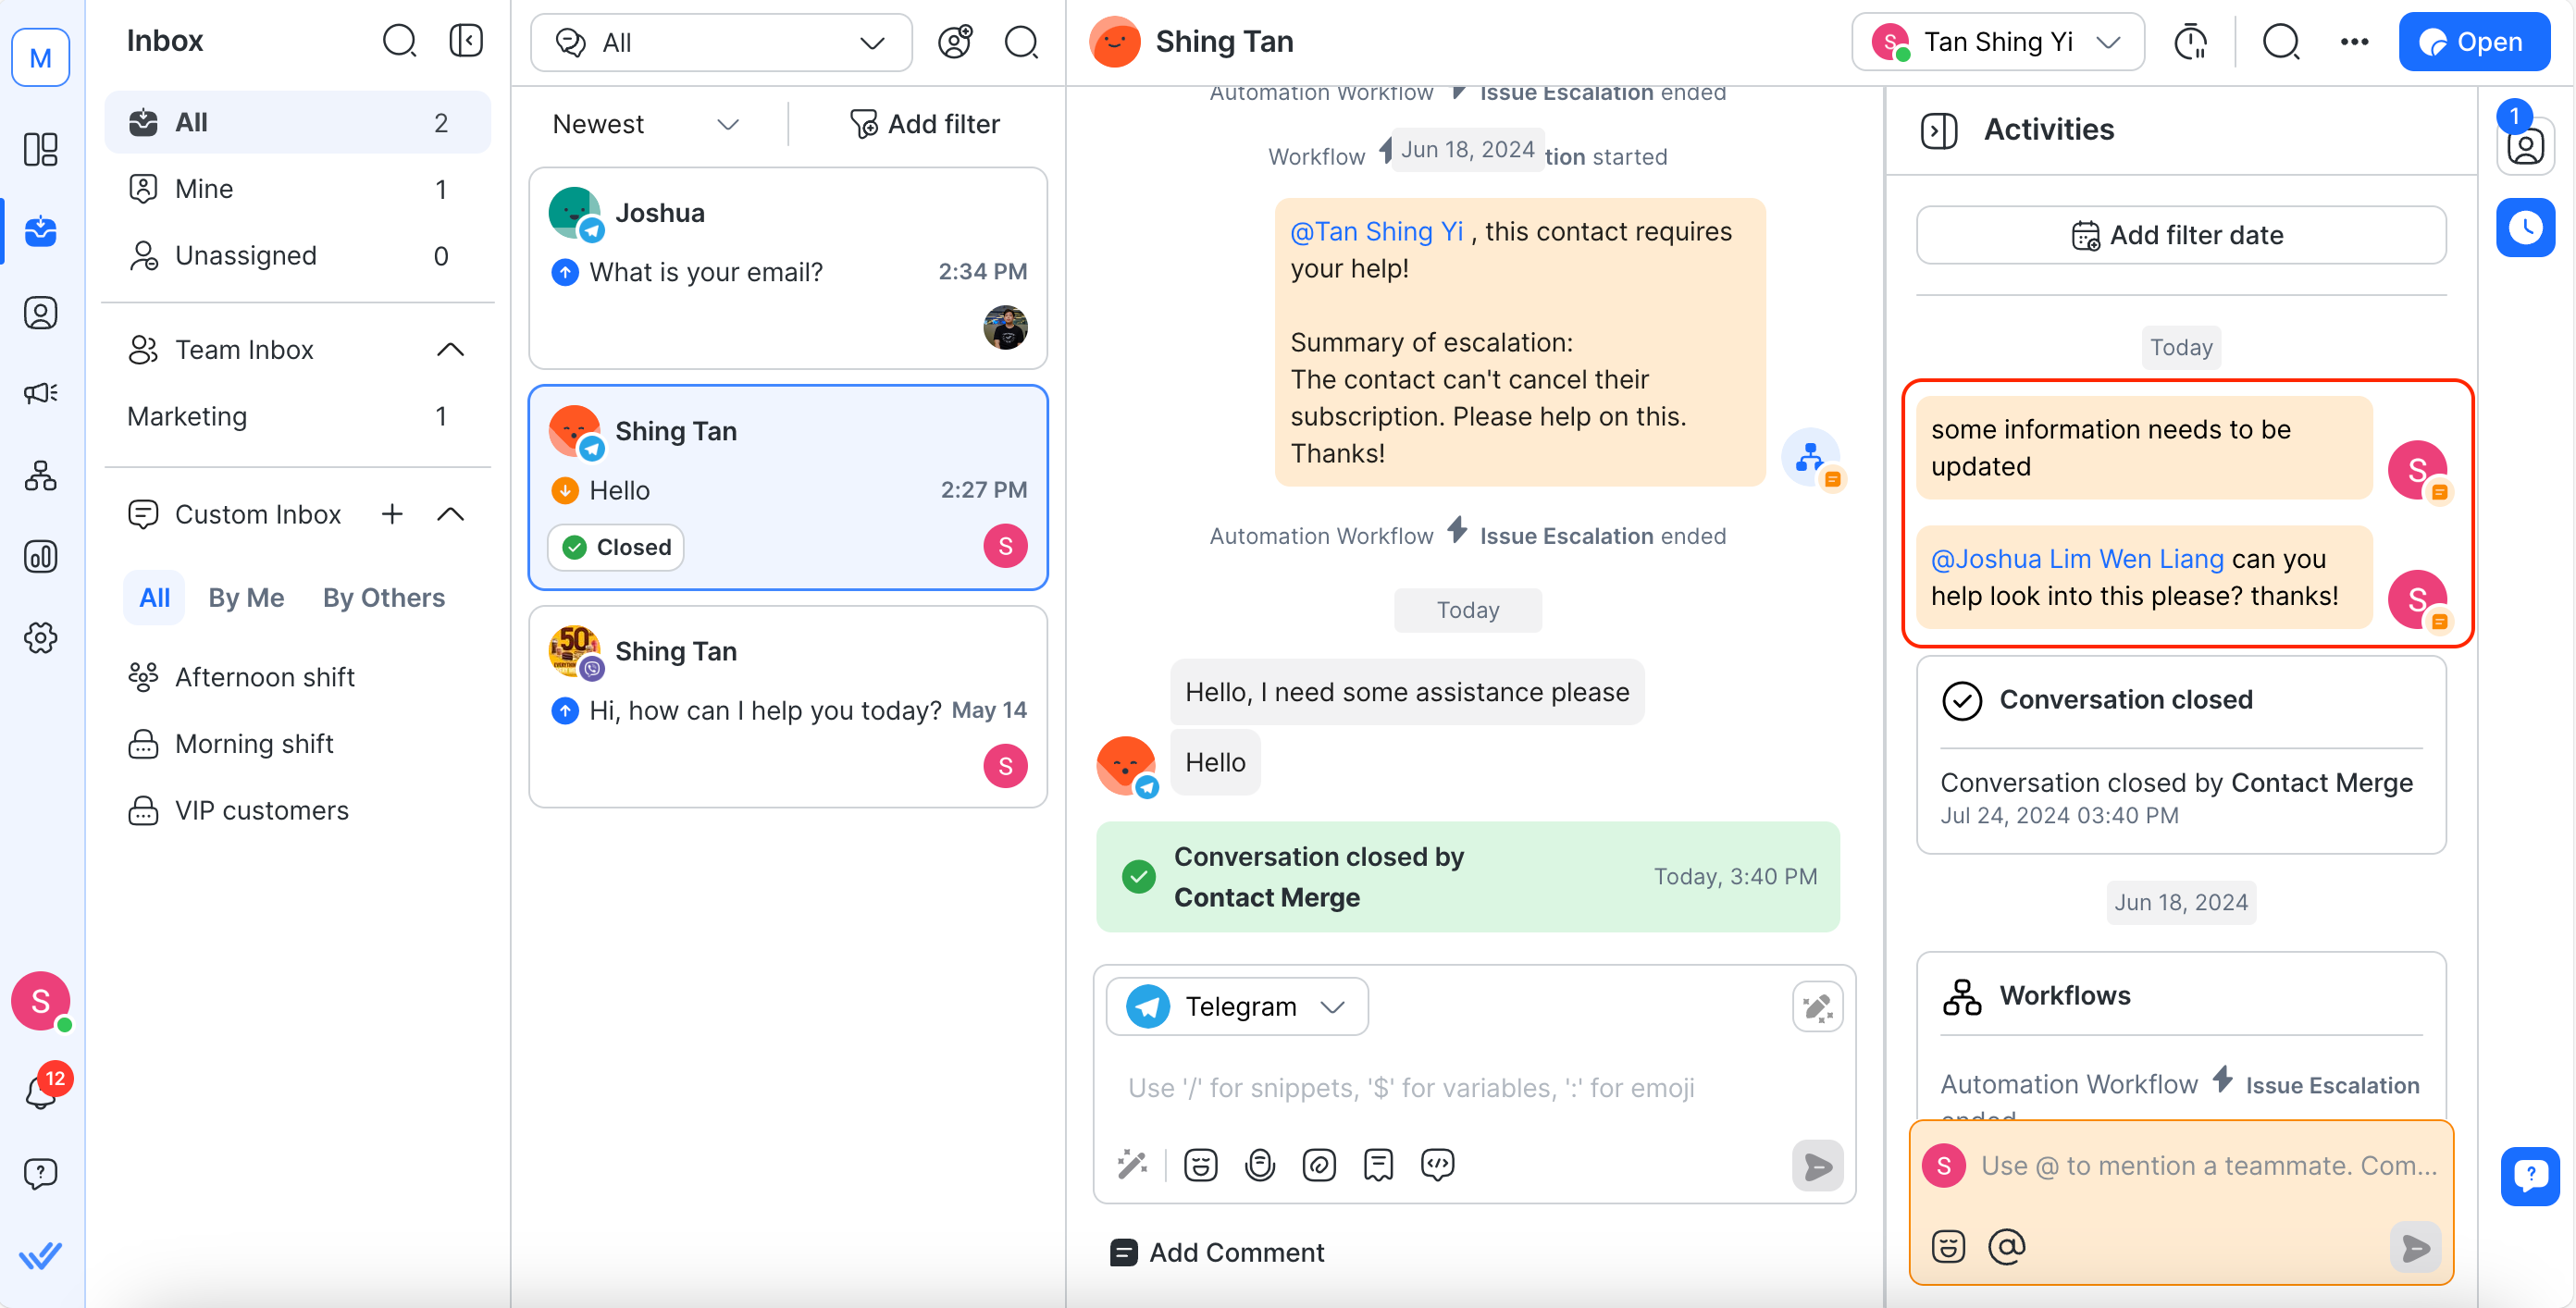Click the attachment icon in Telegram reply

[x=1319, y=1163]
